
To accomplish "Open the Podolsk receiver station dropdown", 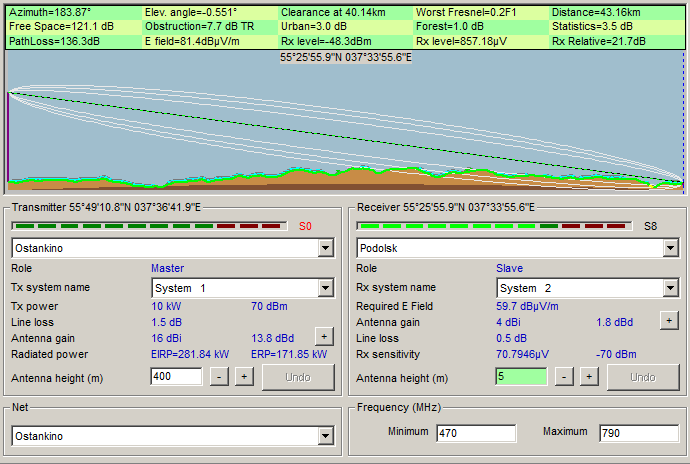I will (670, 248).
